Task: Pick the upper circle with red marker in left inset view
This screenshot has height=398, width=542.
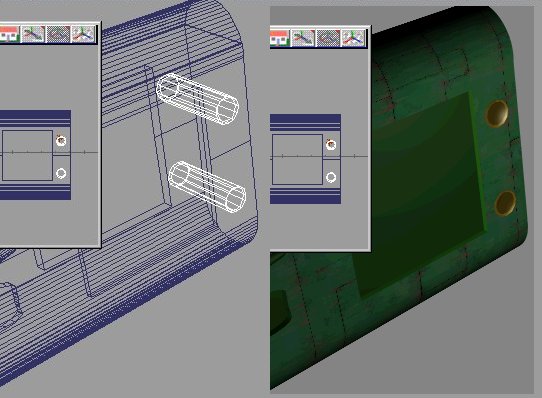Action: 61,141
